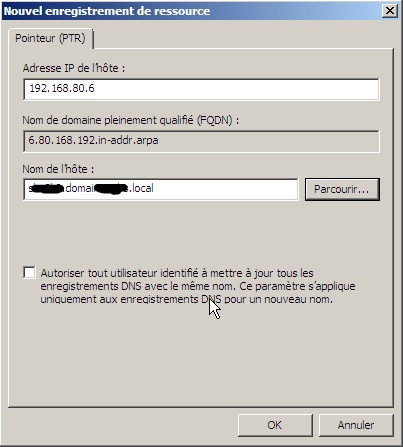Click the 'Adresse IP de l'hôte :' label

click(x=74, y=68)
